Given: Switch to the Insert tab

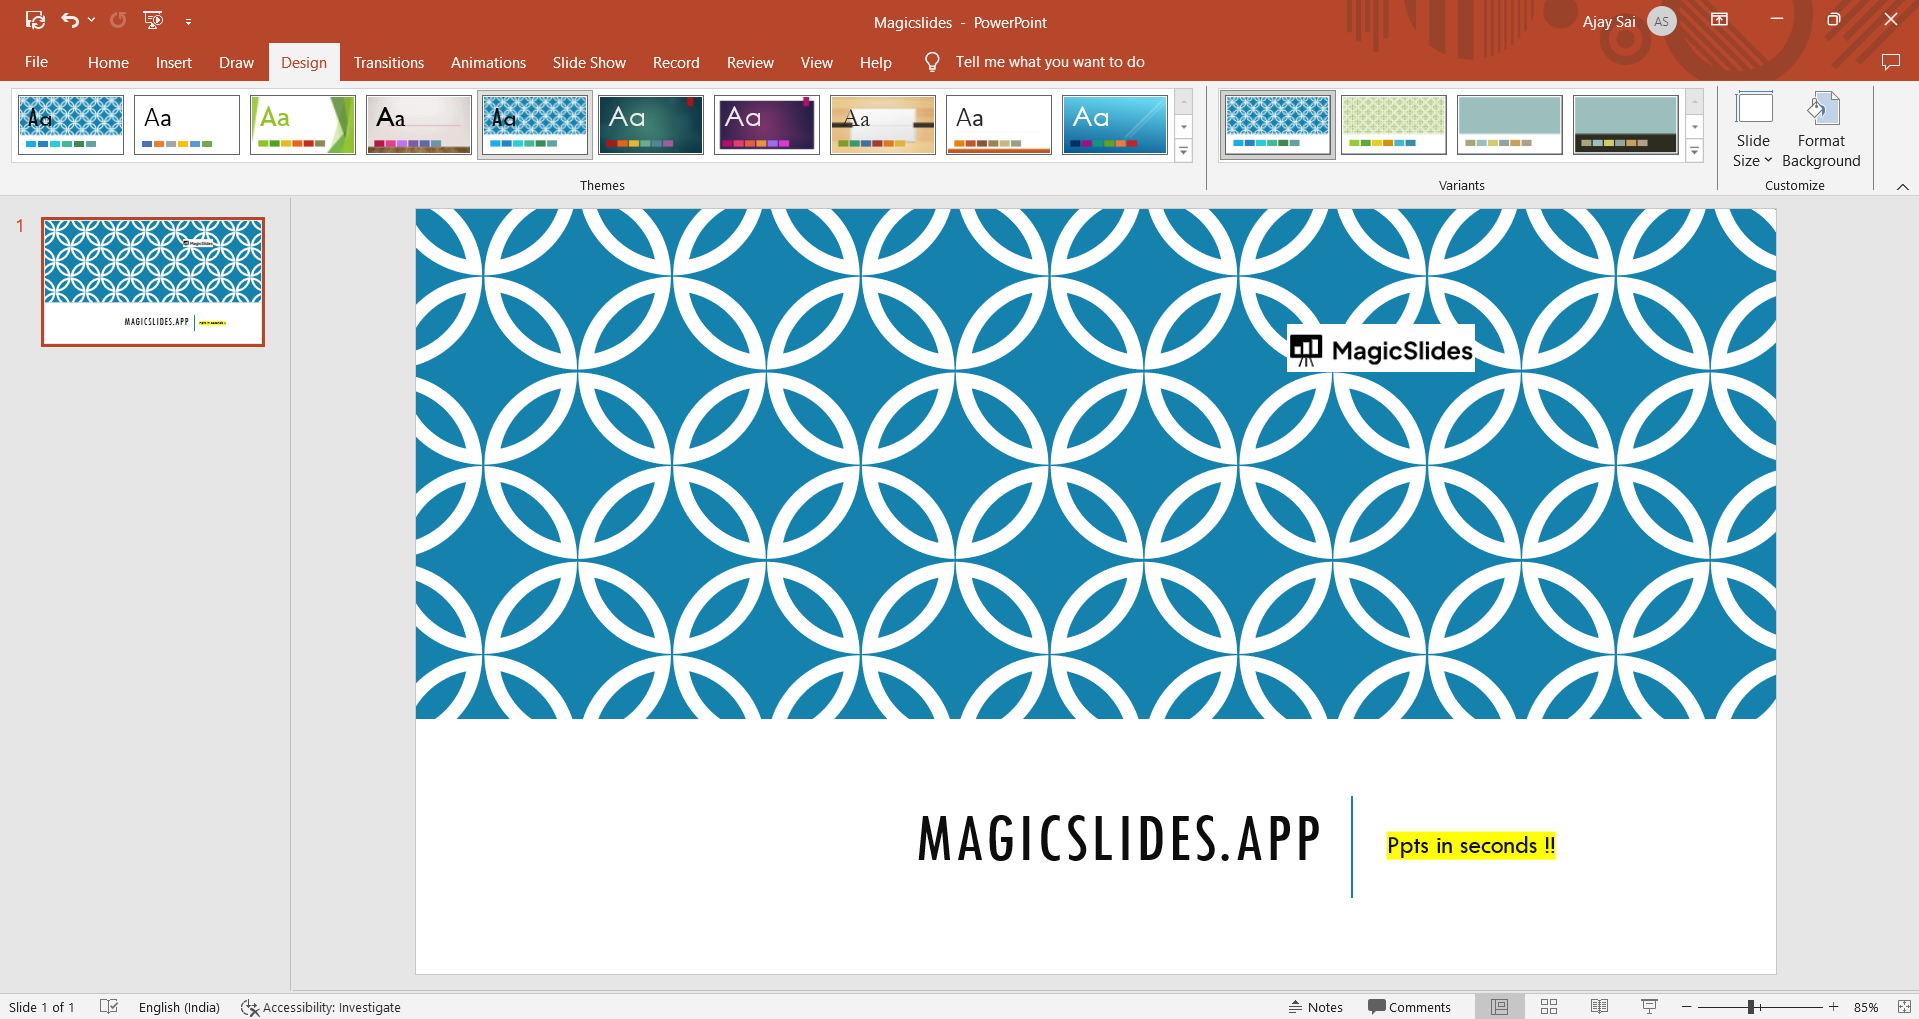Looking at the screenshot, I should click(x=174, y=62).
